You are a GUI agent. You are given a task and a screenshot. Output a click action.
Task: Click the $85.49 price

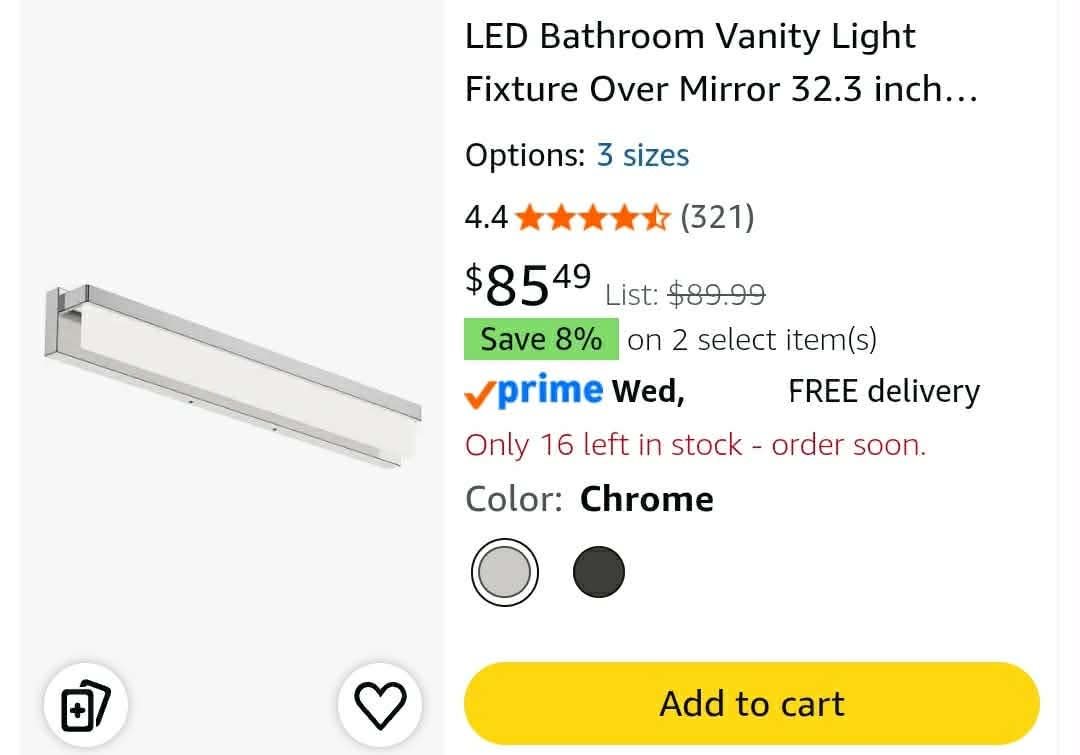(x=528, y=285)
